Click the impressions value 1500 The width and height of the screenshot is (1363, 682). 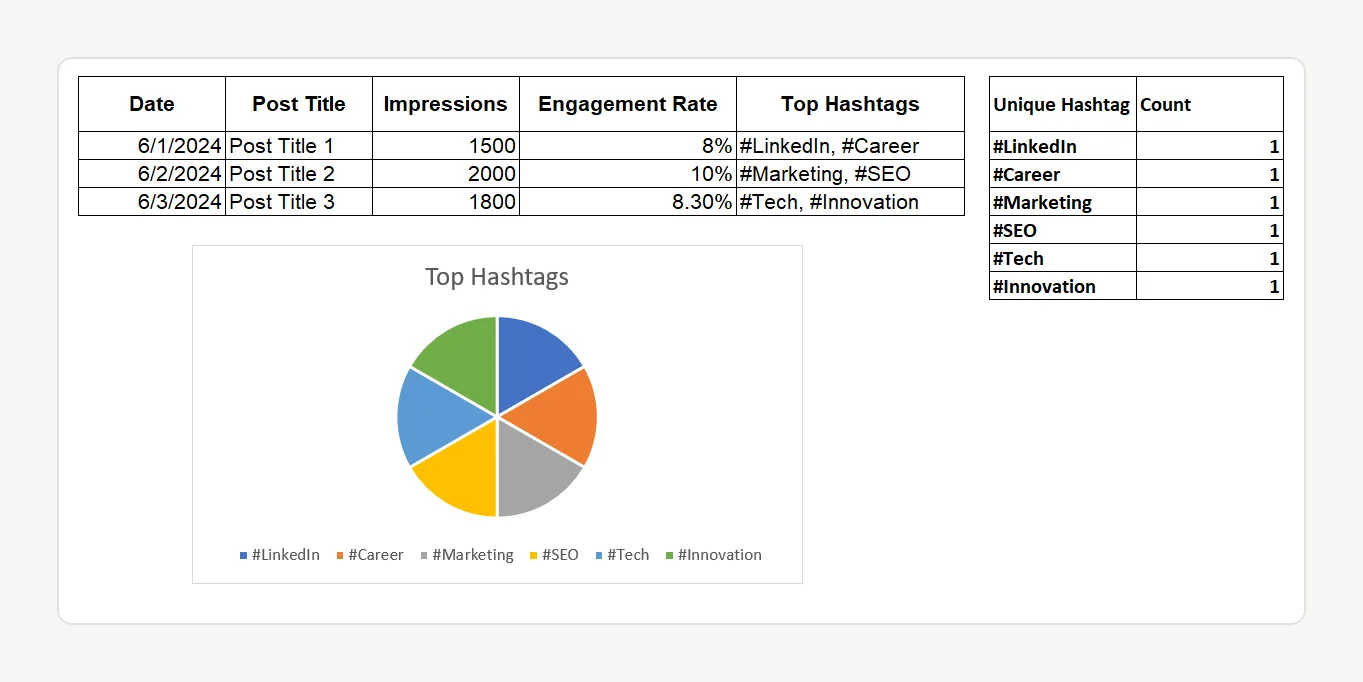coord(446,146)
